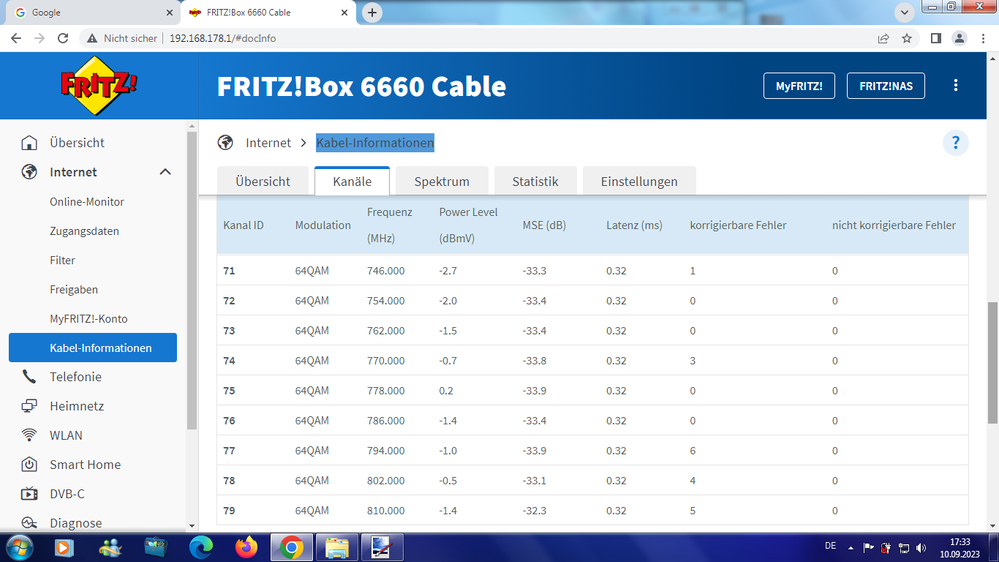Click the taskbar clock showing 17:33
Screen dimensions: 999x562
point(959,548)
